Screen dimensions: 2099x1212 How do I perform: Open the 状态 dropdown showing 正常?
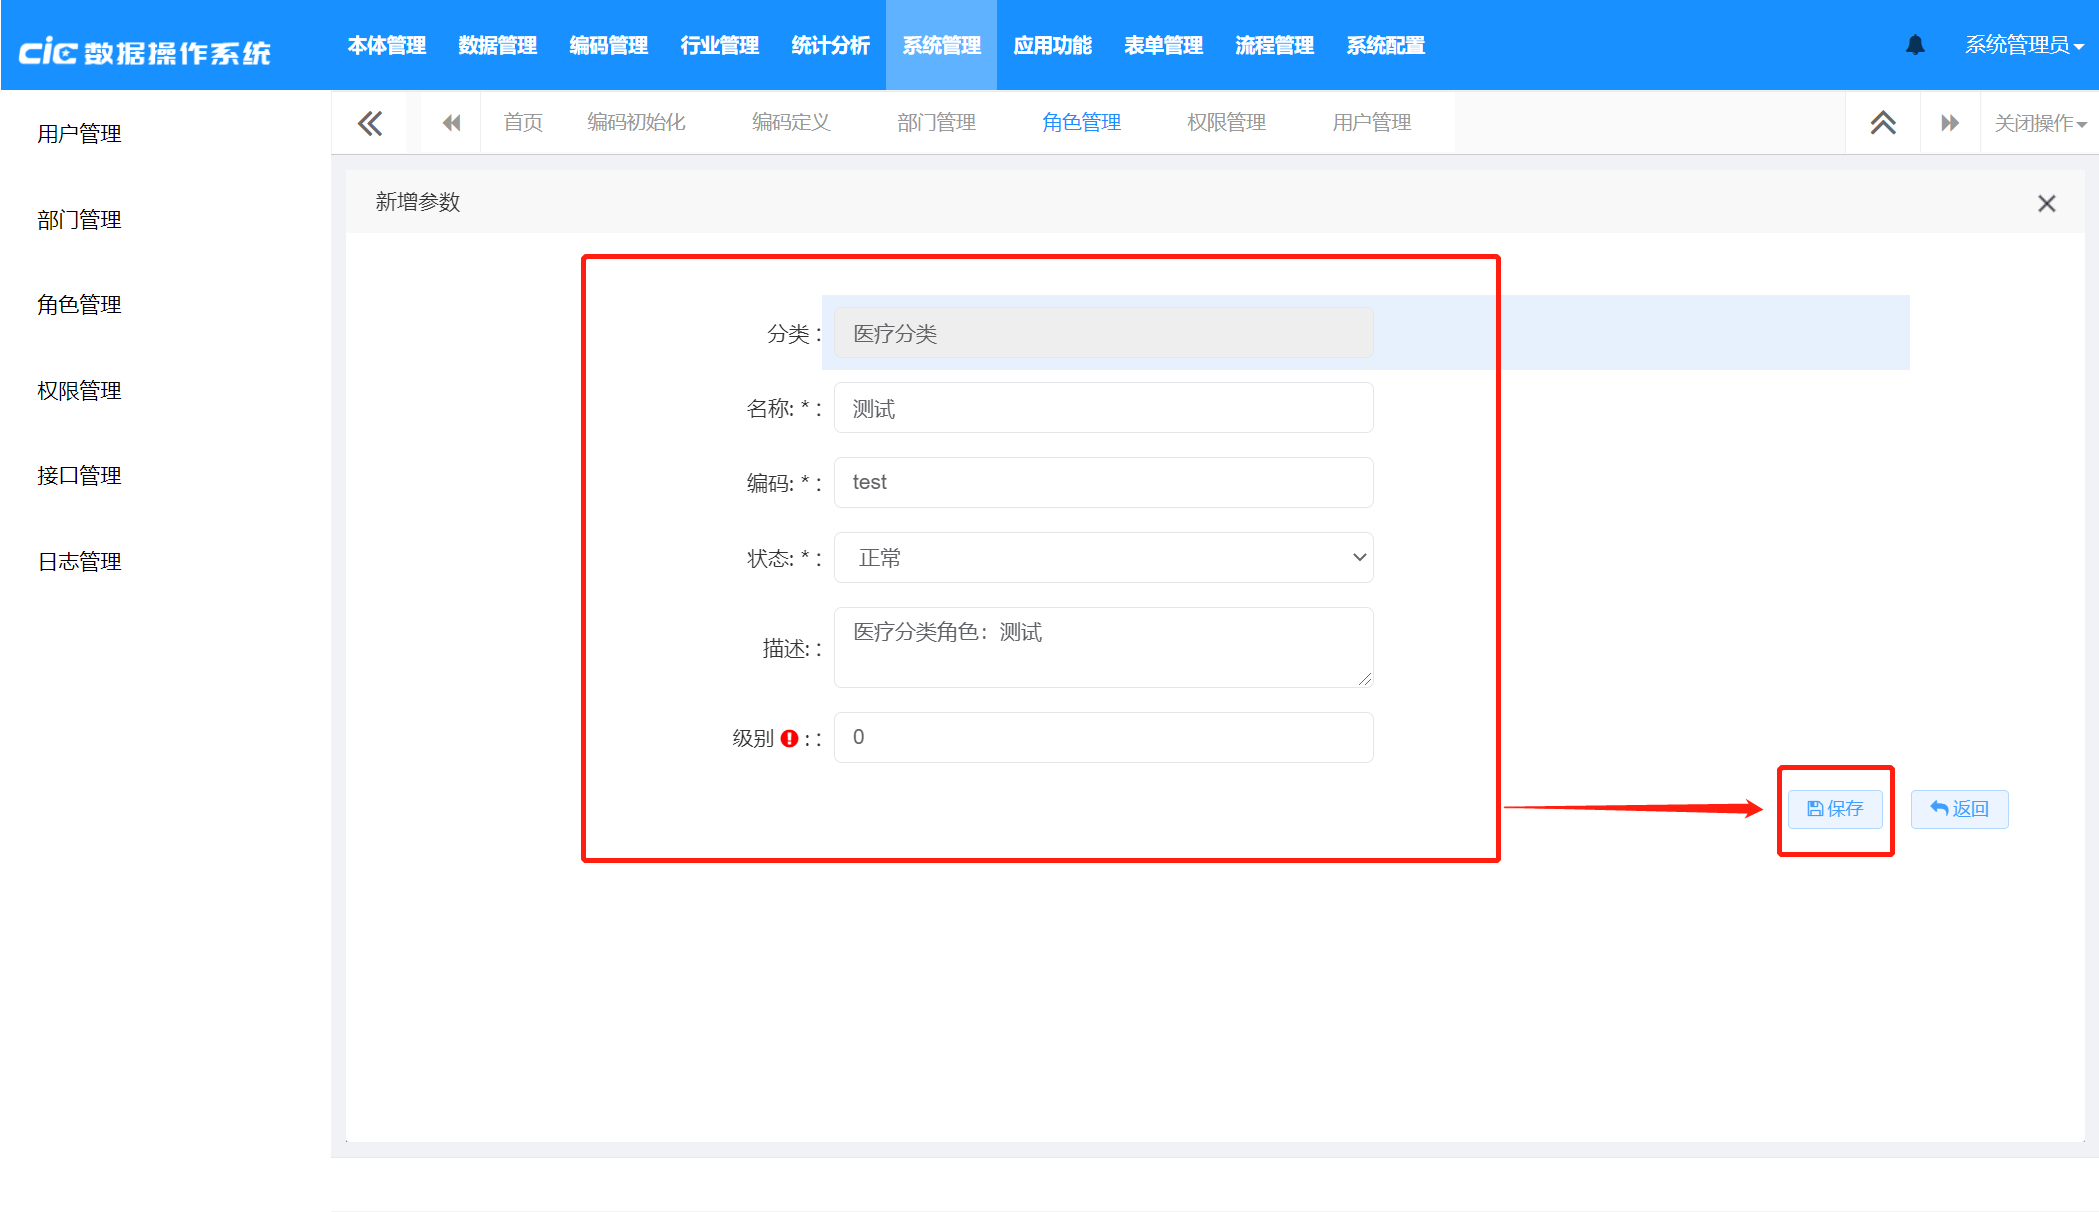(1103, 558)
